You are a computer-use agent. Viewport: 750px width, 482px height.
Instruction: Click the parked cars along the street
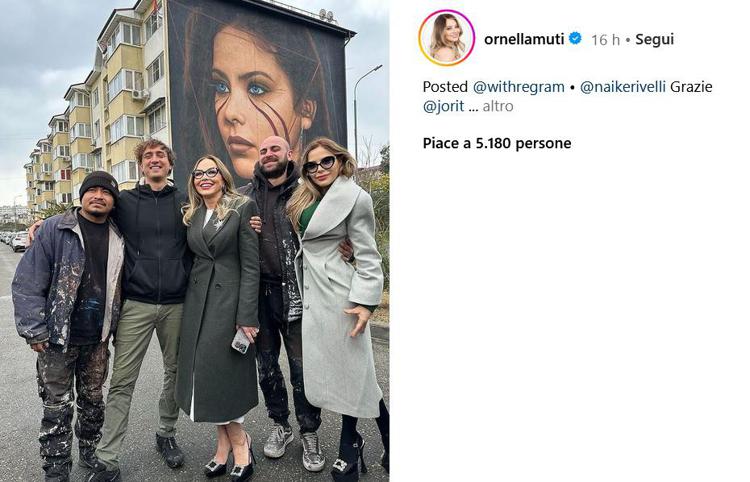15,240
